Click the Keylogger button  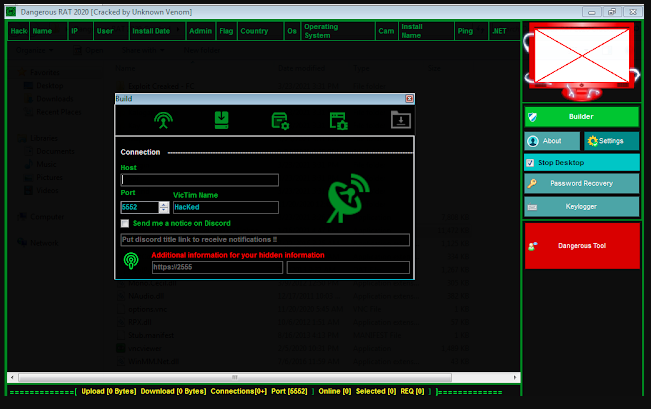point(581,206)
